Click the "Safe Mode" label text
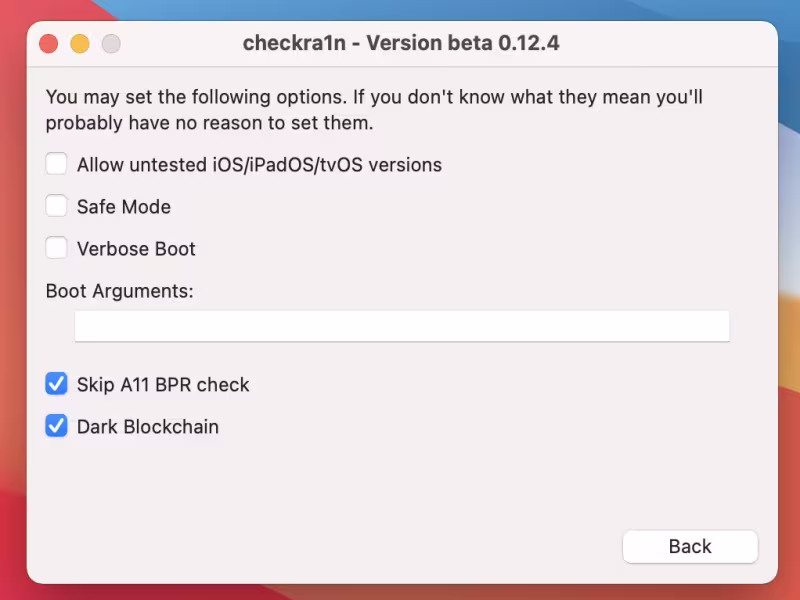This screenshot has height=600, width=800. pyautogui.click(x=124, y=207)
